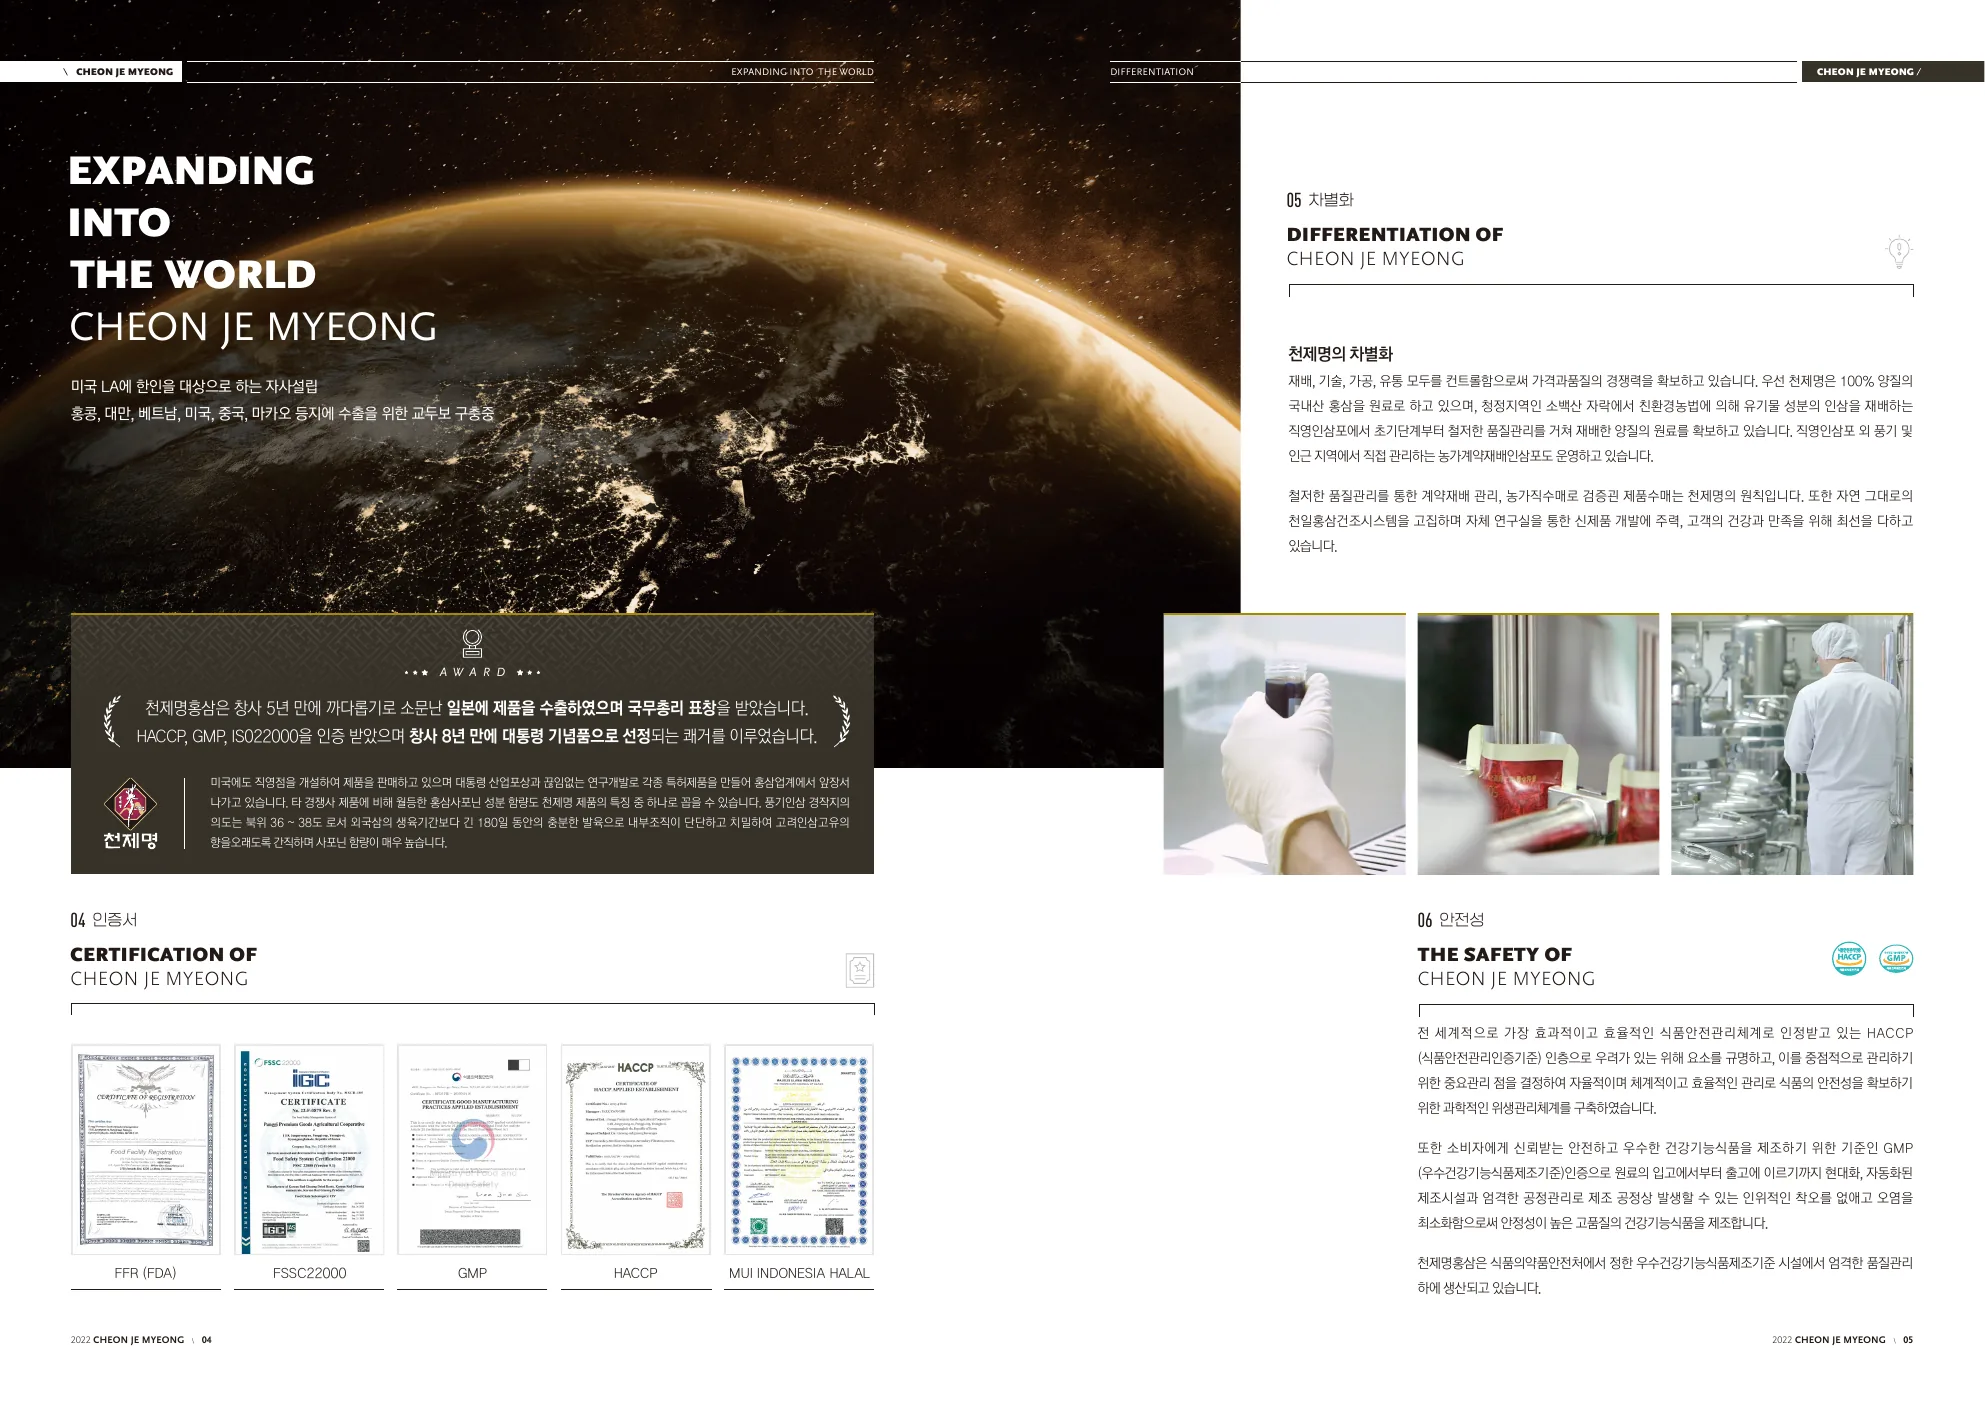Viewport: 1985px width, 1404px height.
Task: Click the '06 안전성' section number
Action: pyautogui.click(x=1451, y=920)
